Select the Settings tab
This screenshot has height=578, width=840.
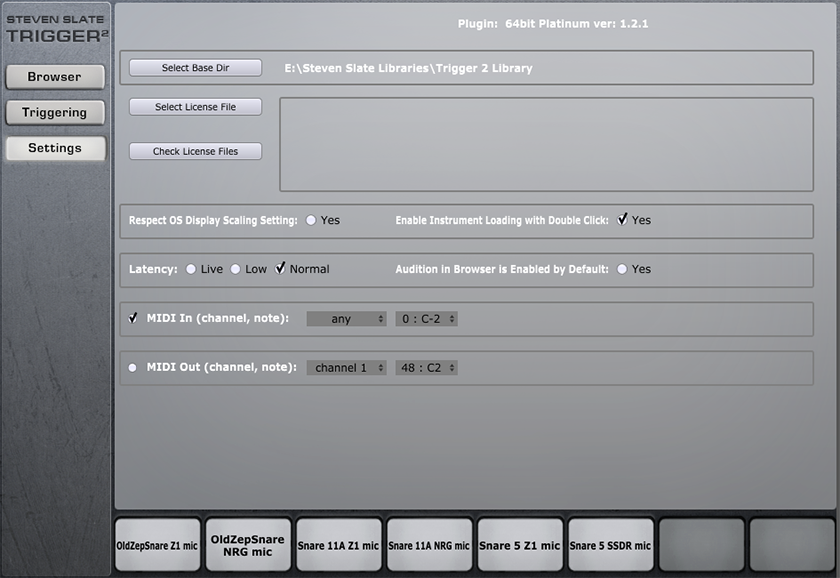point(55,148)
